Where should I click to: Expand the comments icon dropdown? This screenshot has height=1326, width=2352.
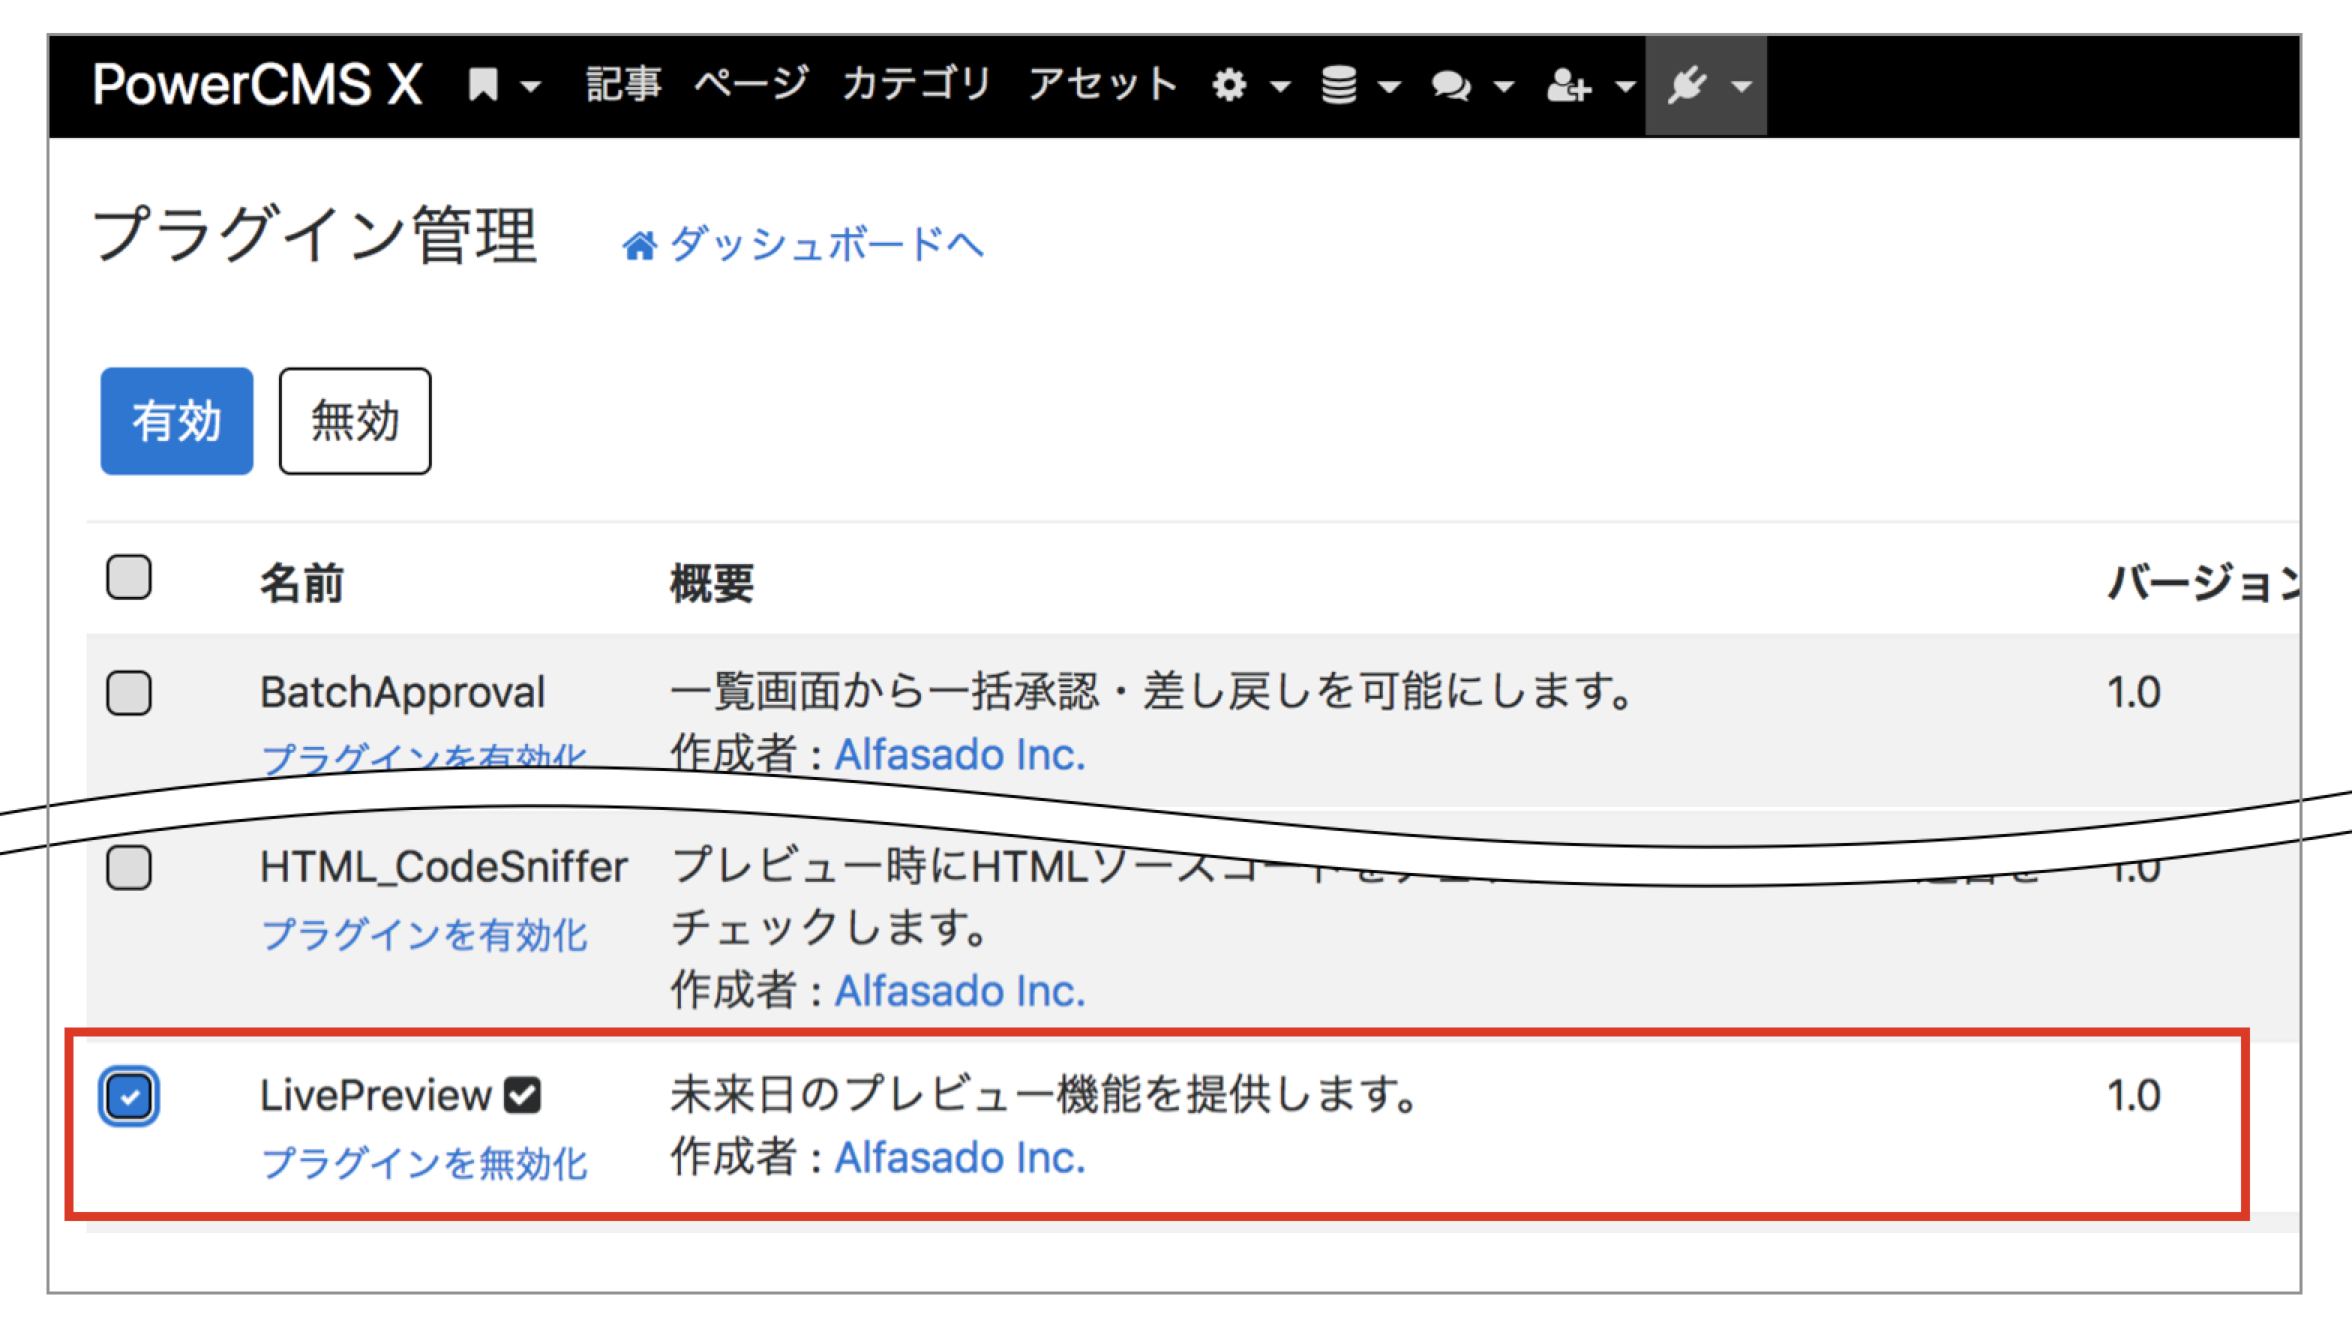click(x=1504, y=88)
